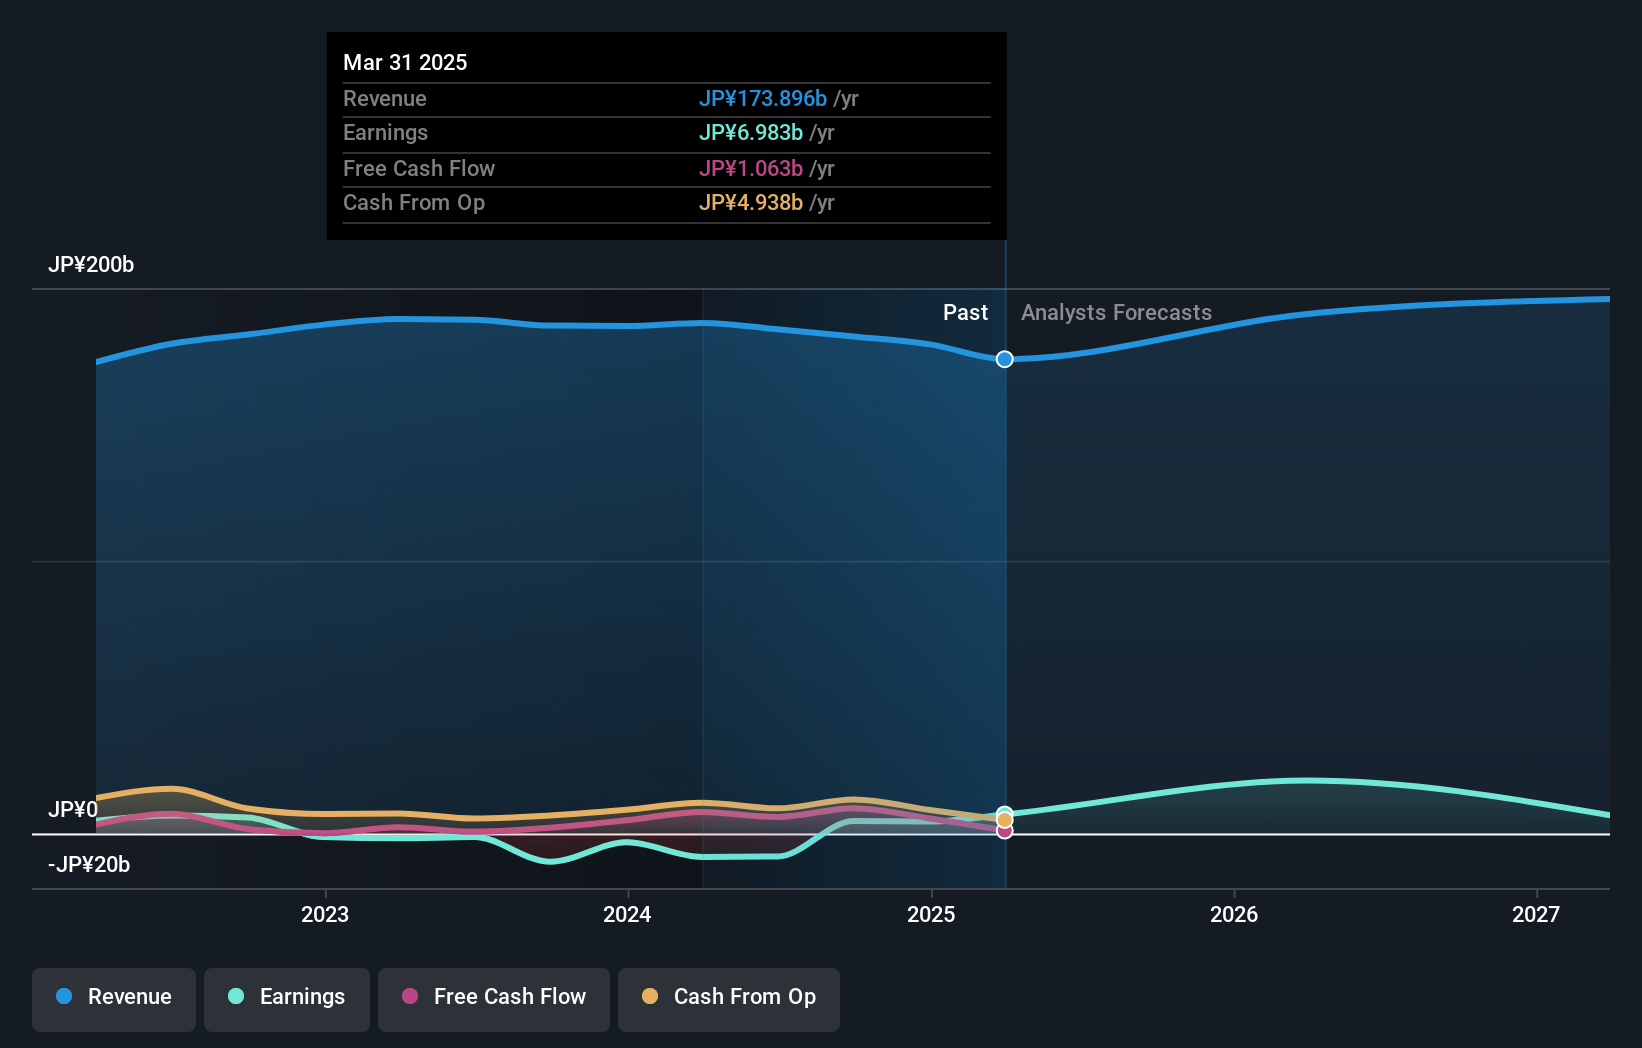Click the JP¥0 y-axis label
Viewport: 1642px width, 1048px height.
click(73, 809)
